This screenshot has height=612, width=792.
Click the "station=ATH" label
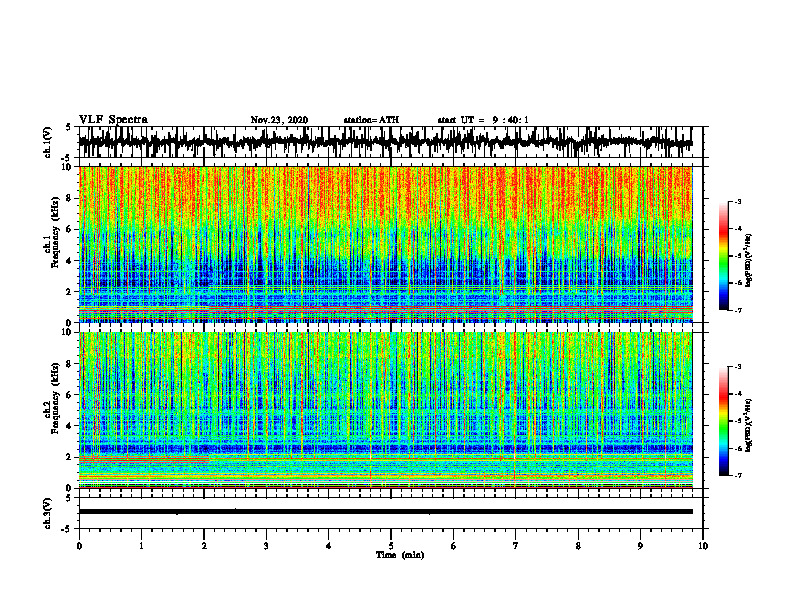click(371, 120)
